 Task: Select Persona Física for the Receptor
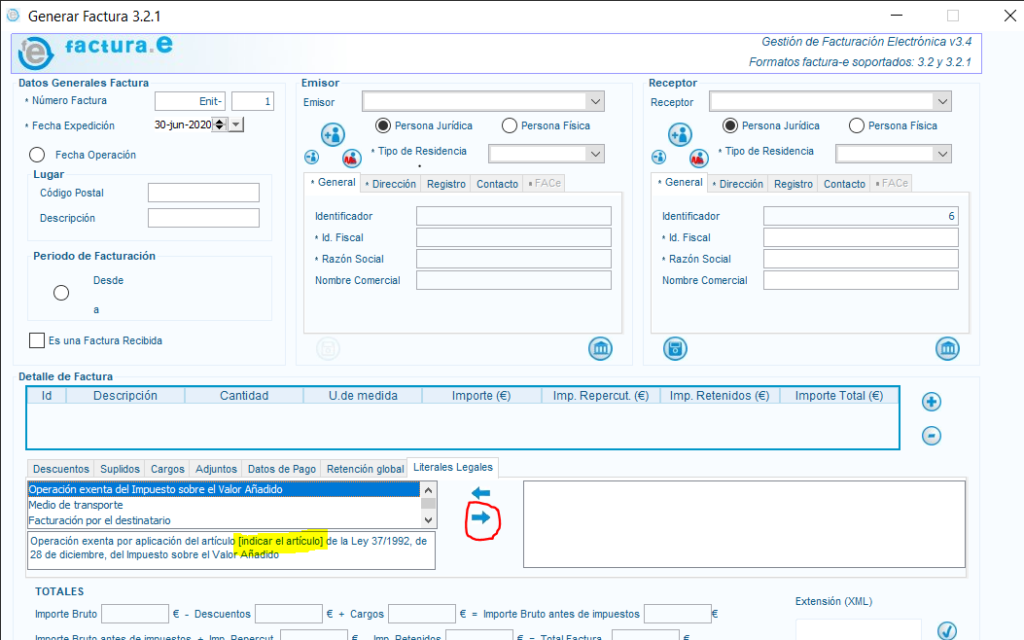coord(856,125)
